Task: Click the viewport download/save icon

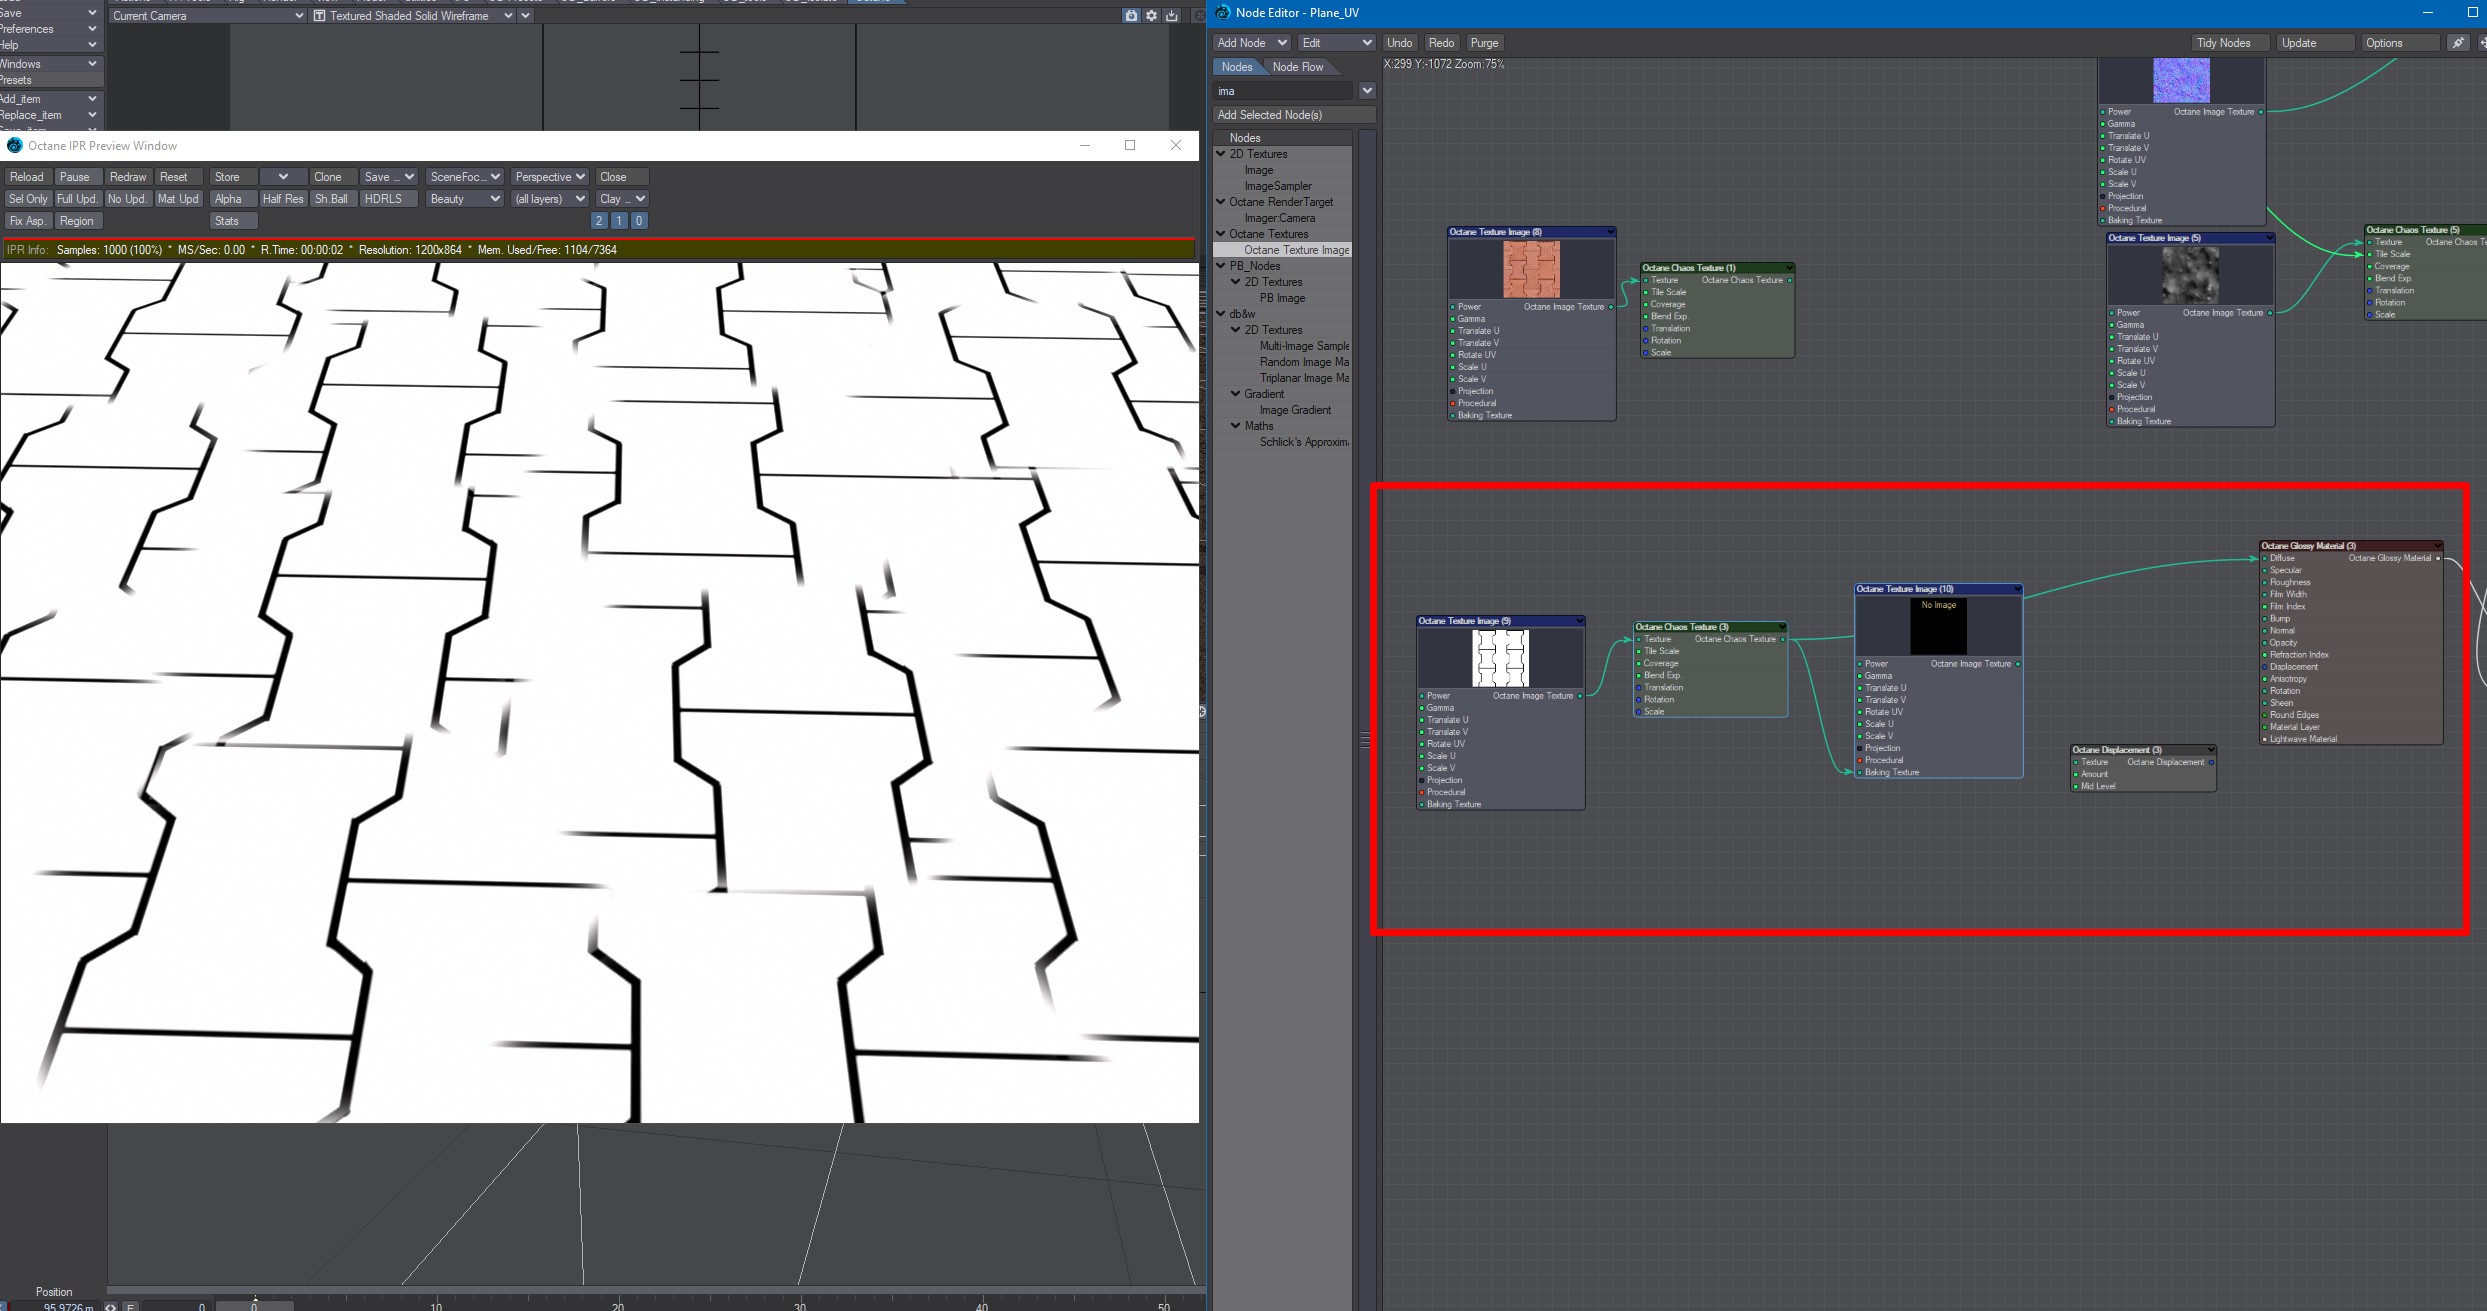Action: point(1171,16)
